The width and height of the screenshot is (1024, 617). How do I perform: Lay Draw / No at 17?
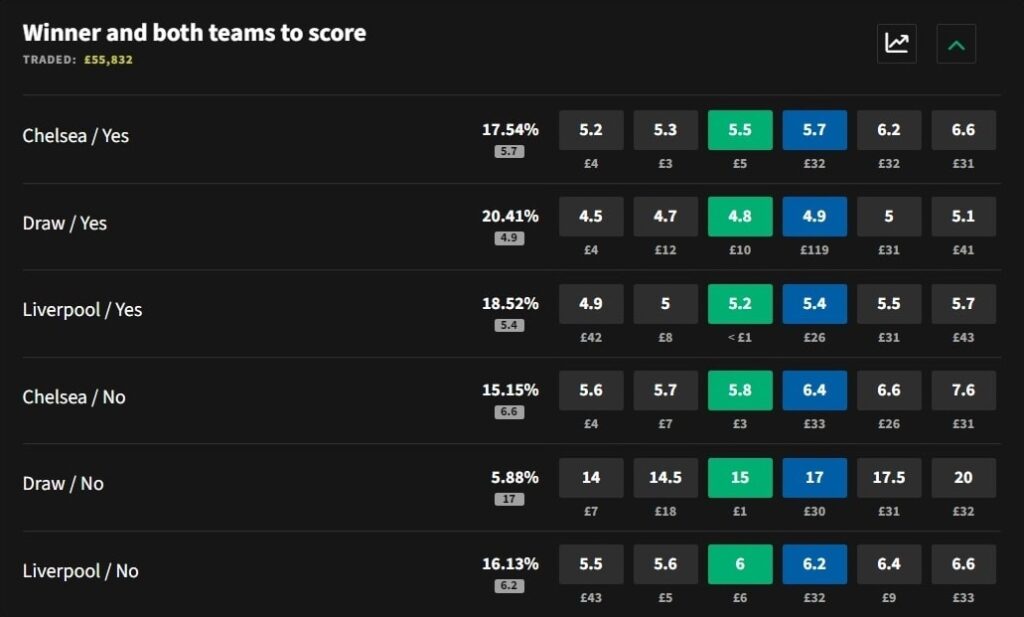tap(814, 477)
